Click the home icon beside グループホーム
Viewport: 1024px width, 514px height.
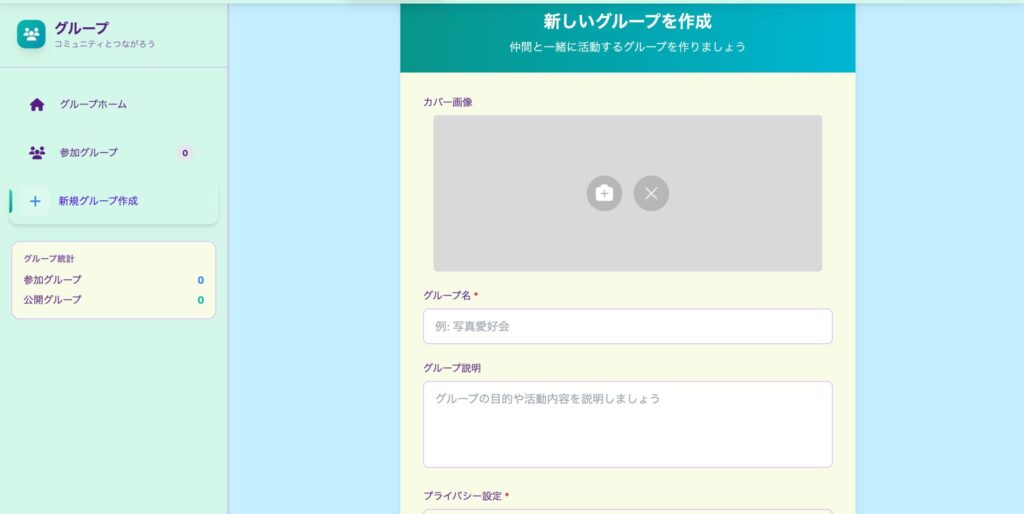tap(37, 104)
